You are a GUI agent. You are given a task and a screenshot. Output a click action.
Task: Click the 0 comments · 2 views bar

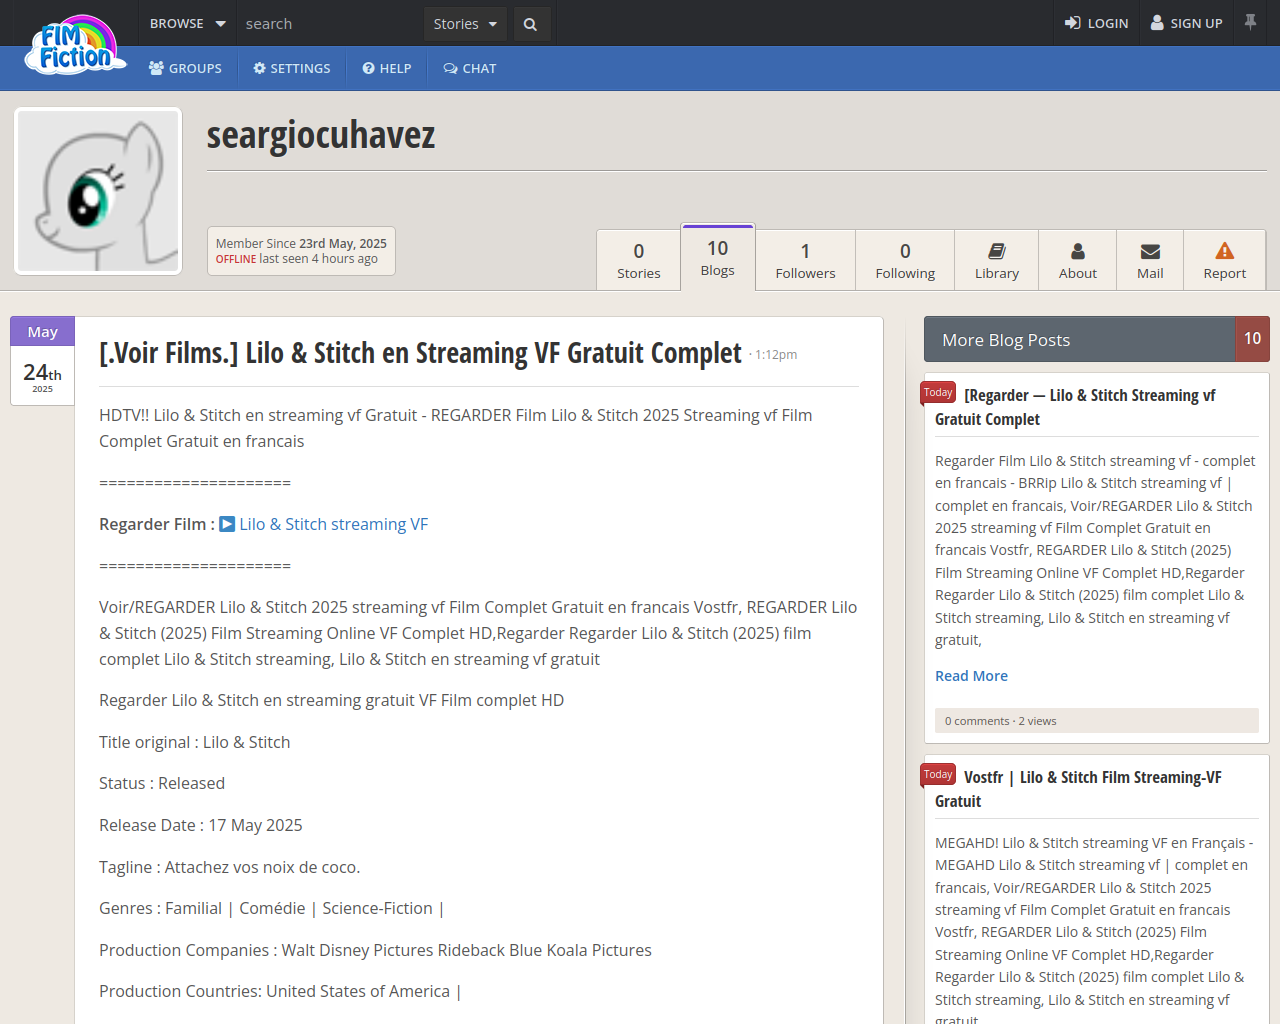[1097, 721]
